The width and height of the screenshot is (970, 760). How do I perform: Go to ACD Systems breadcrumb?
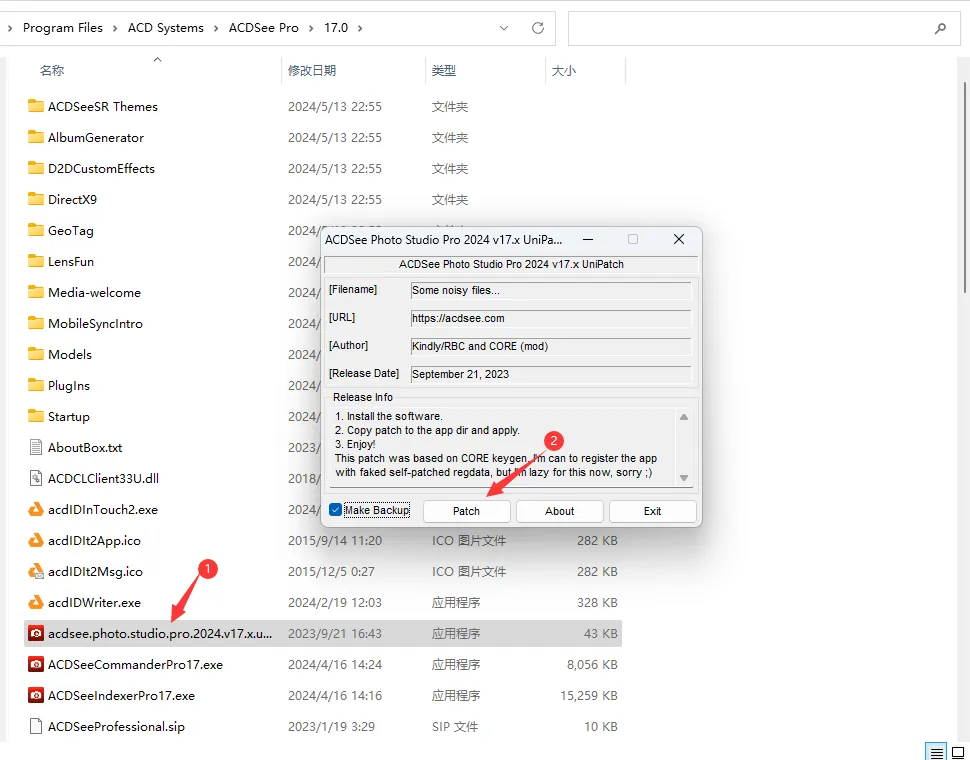coord(166,28)
